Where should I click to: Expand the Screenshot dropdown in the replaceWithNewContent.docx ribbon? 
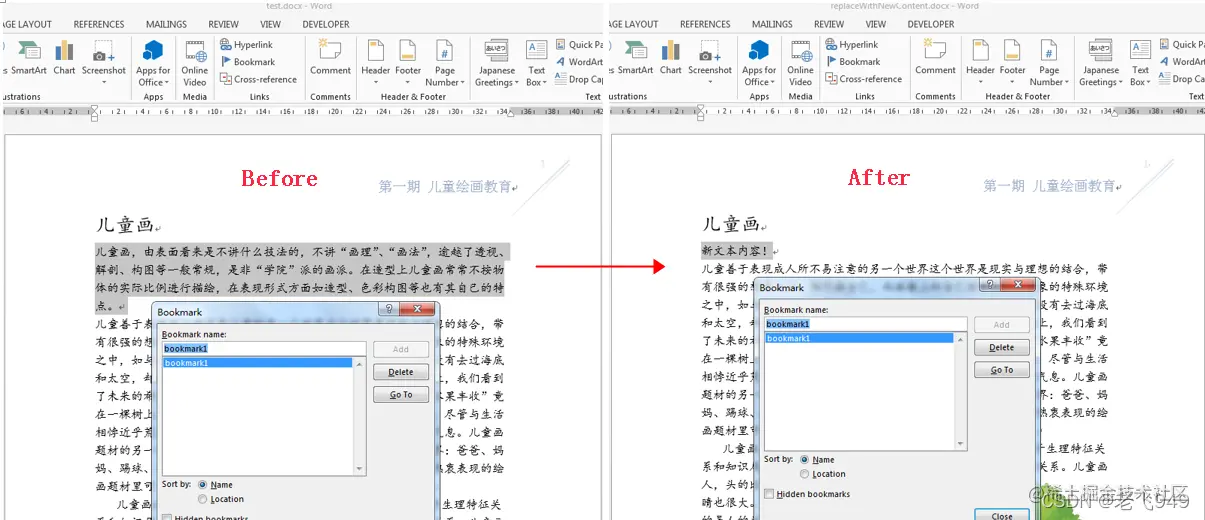click(710, 83)
